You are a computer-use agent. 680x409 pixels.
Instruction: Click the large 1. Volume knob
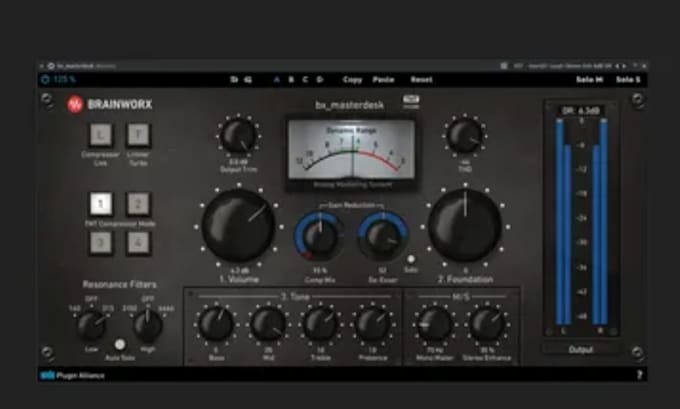[x=238, y=226]
